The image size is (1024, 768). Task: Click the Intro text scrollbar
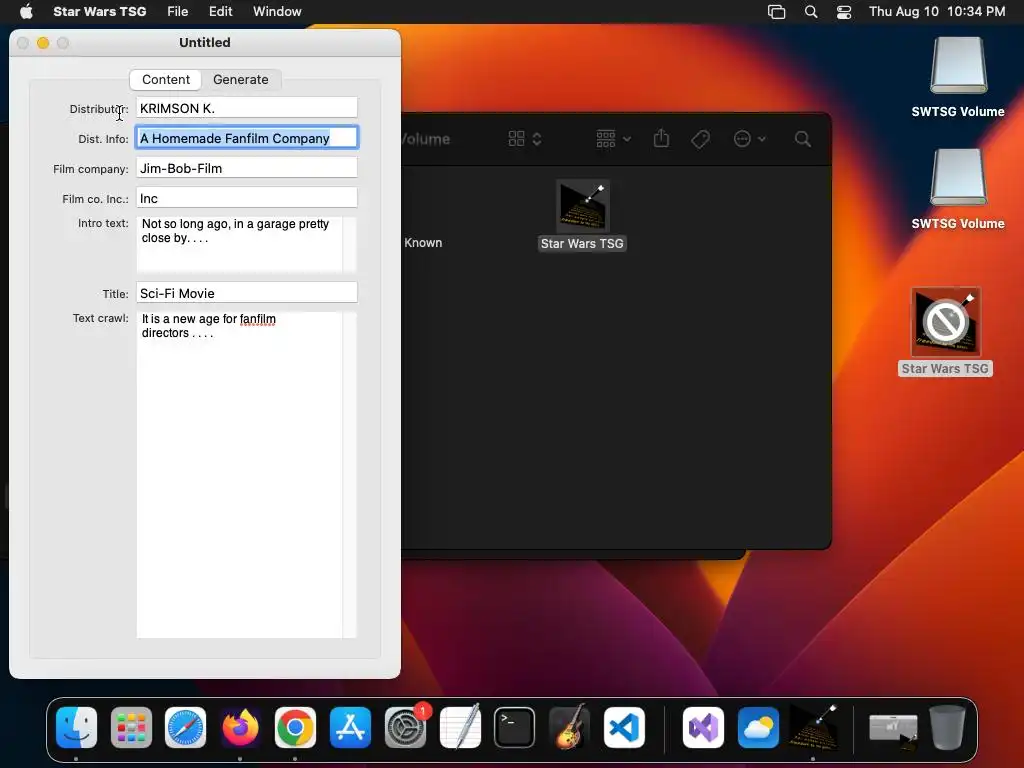(x=349, y=244)
